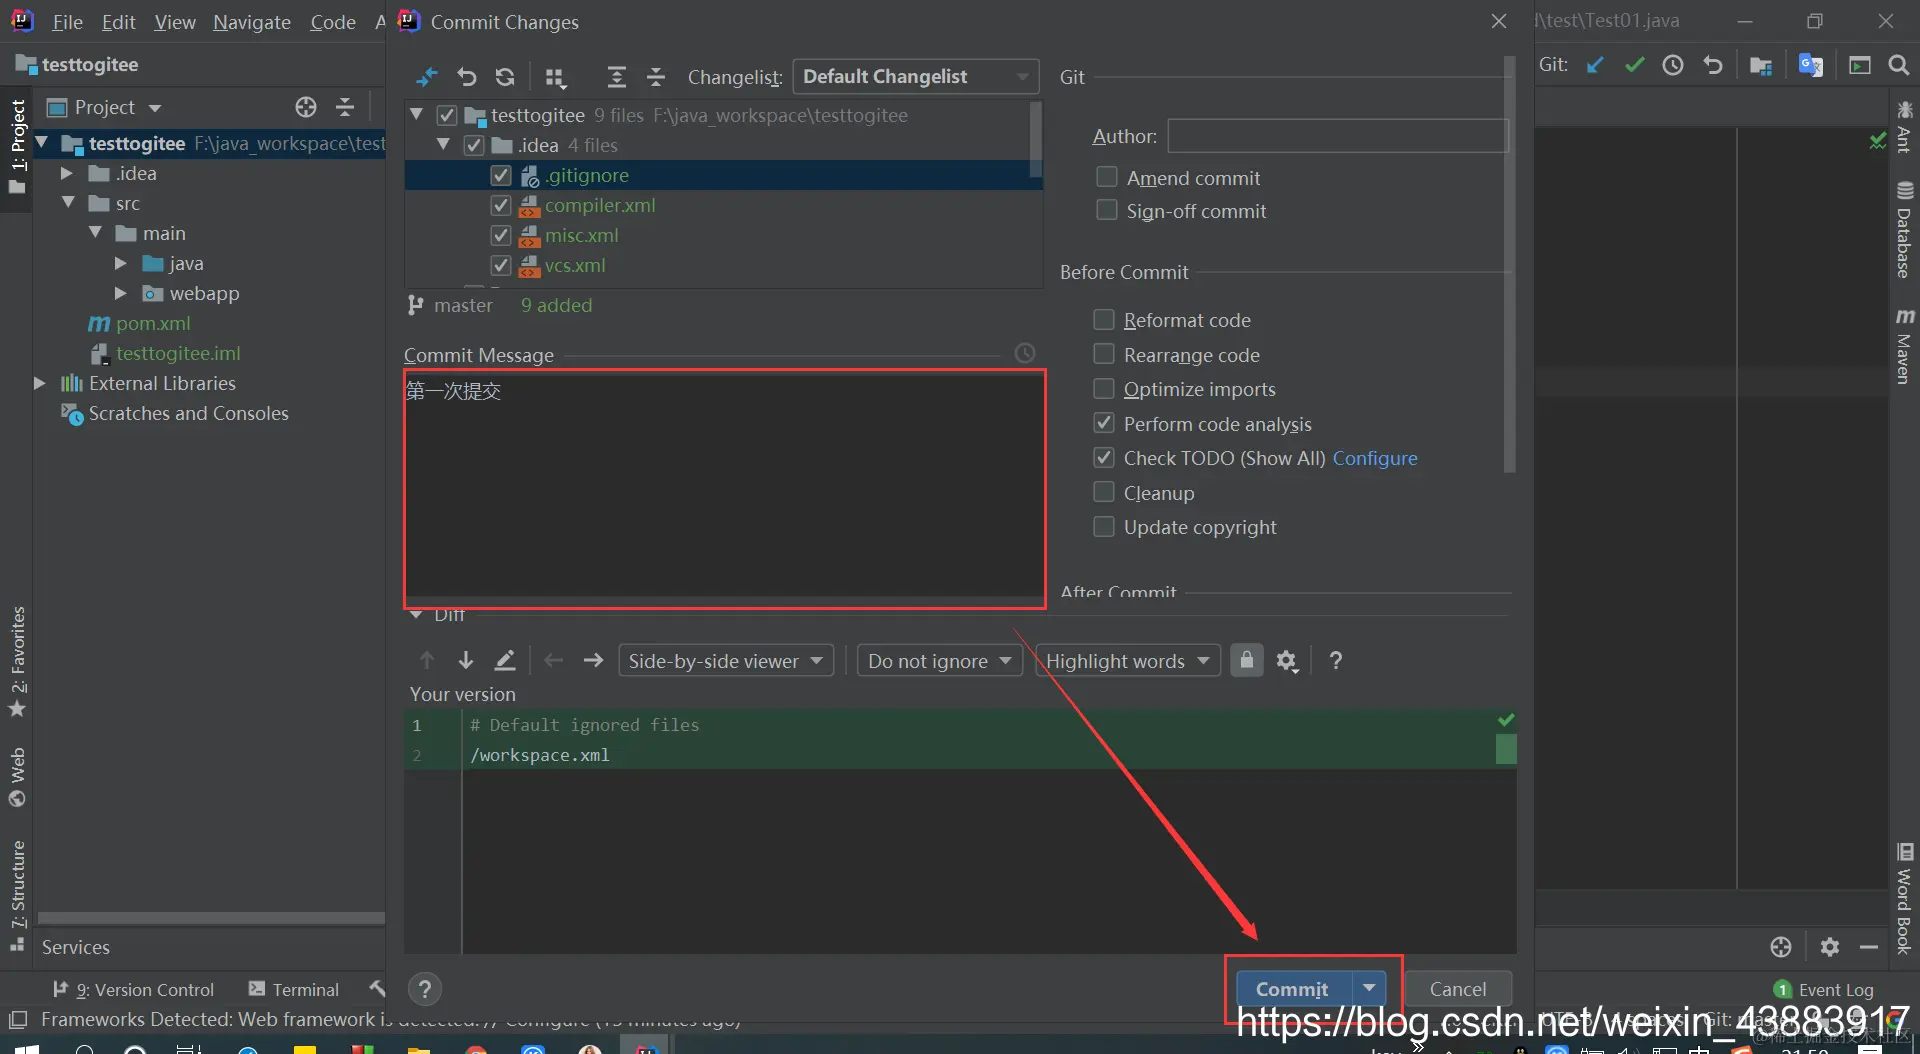Click into the Commit Message text area

725,488
